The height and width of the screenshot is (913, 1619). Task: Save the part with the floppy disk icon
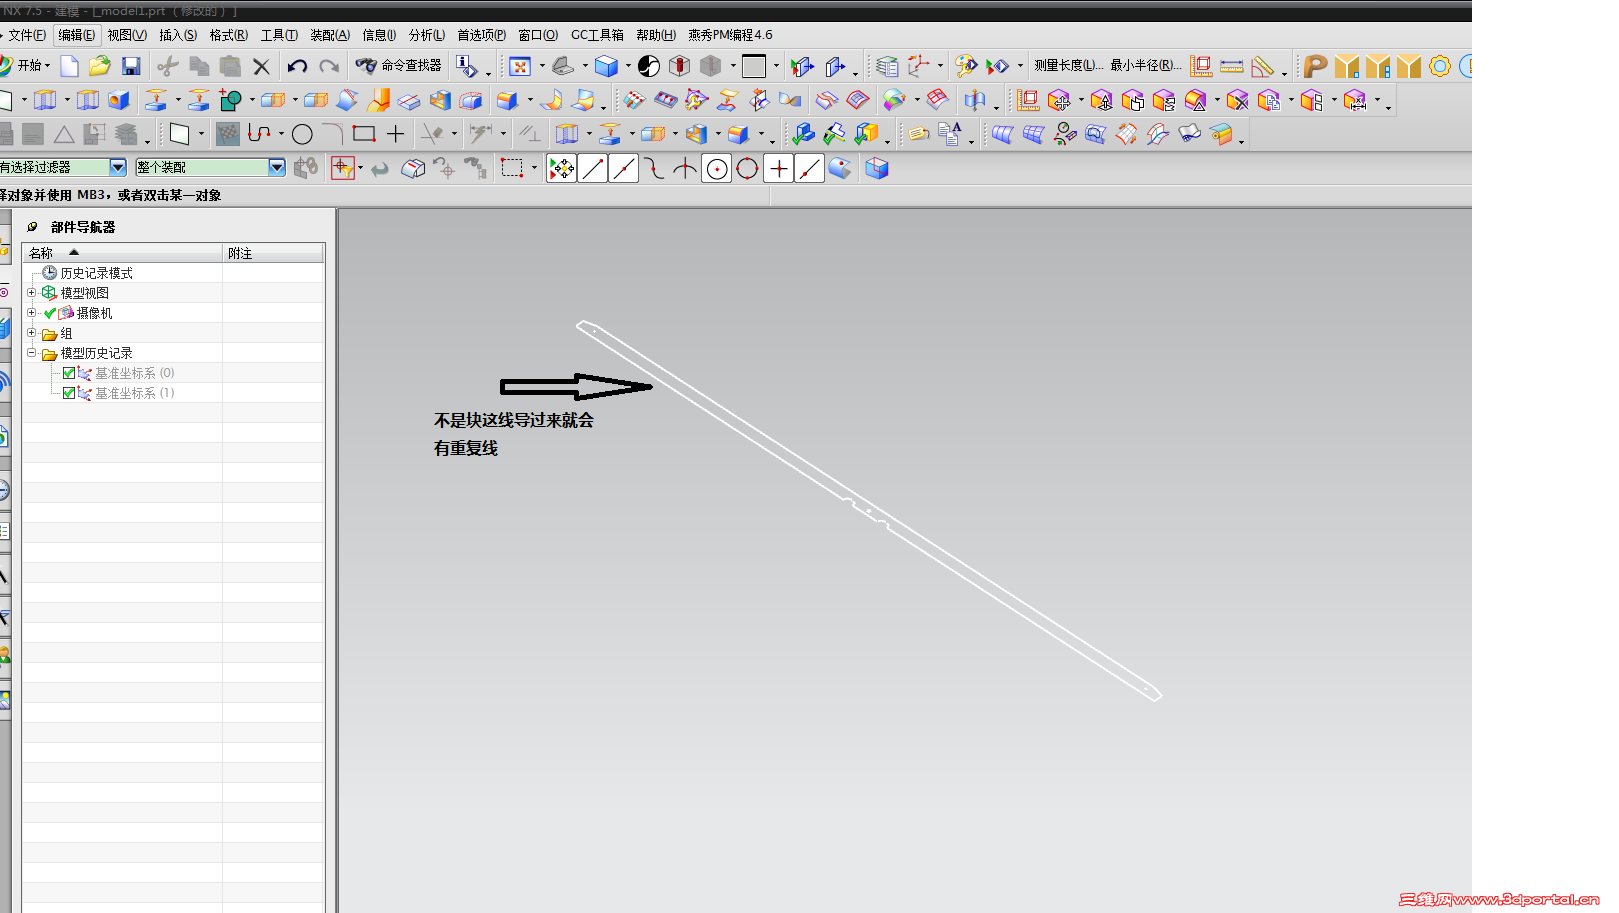click(131, 66)
